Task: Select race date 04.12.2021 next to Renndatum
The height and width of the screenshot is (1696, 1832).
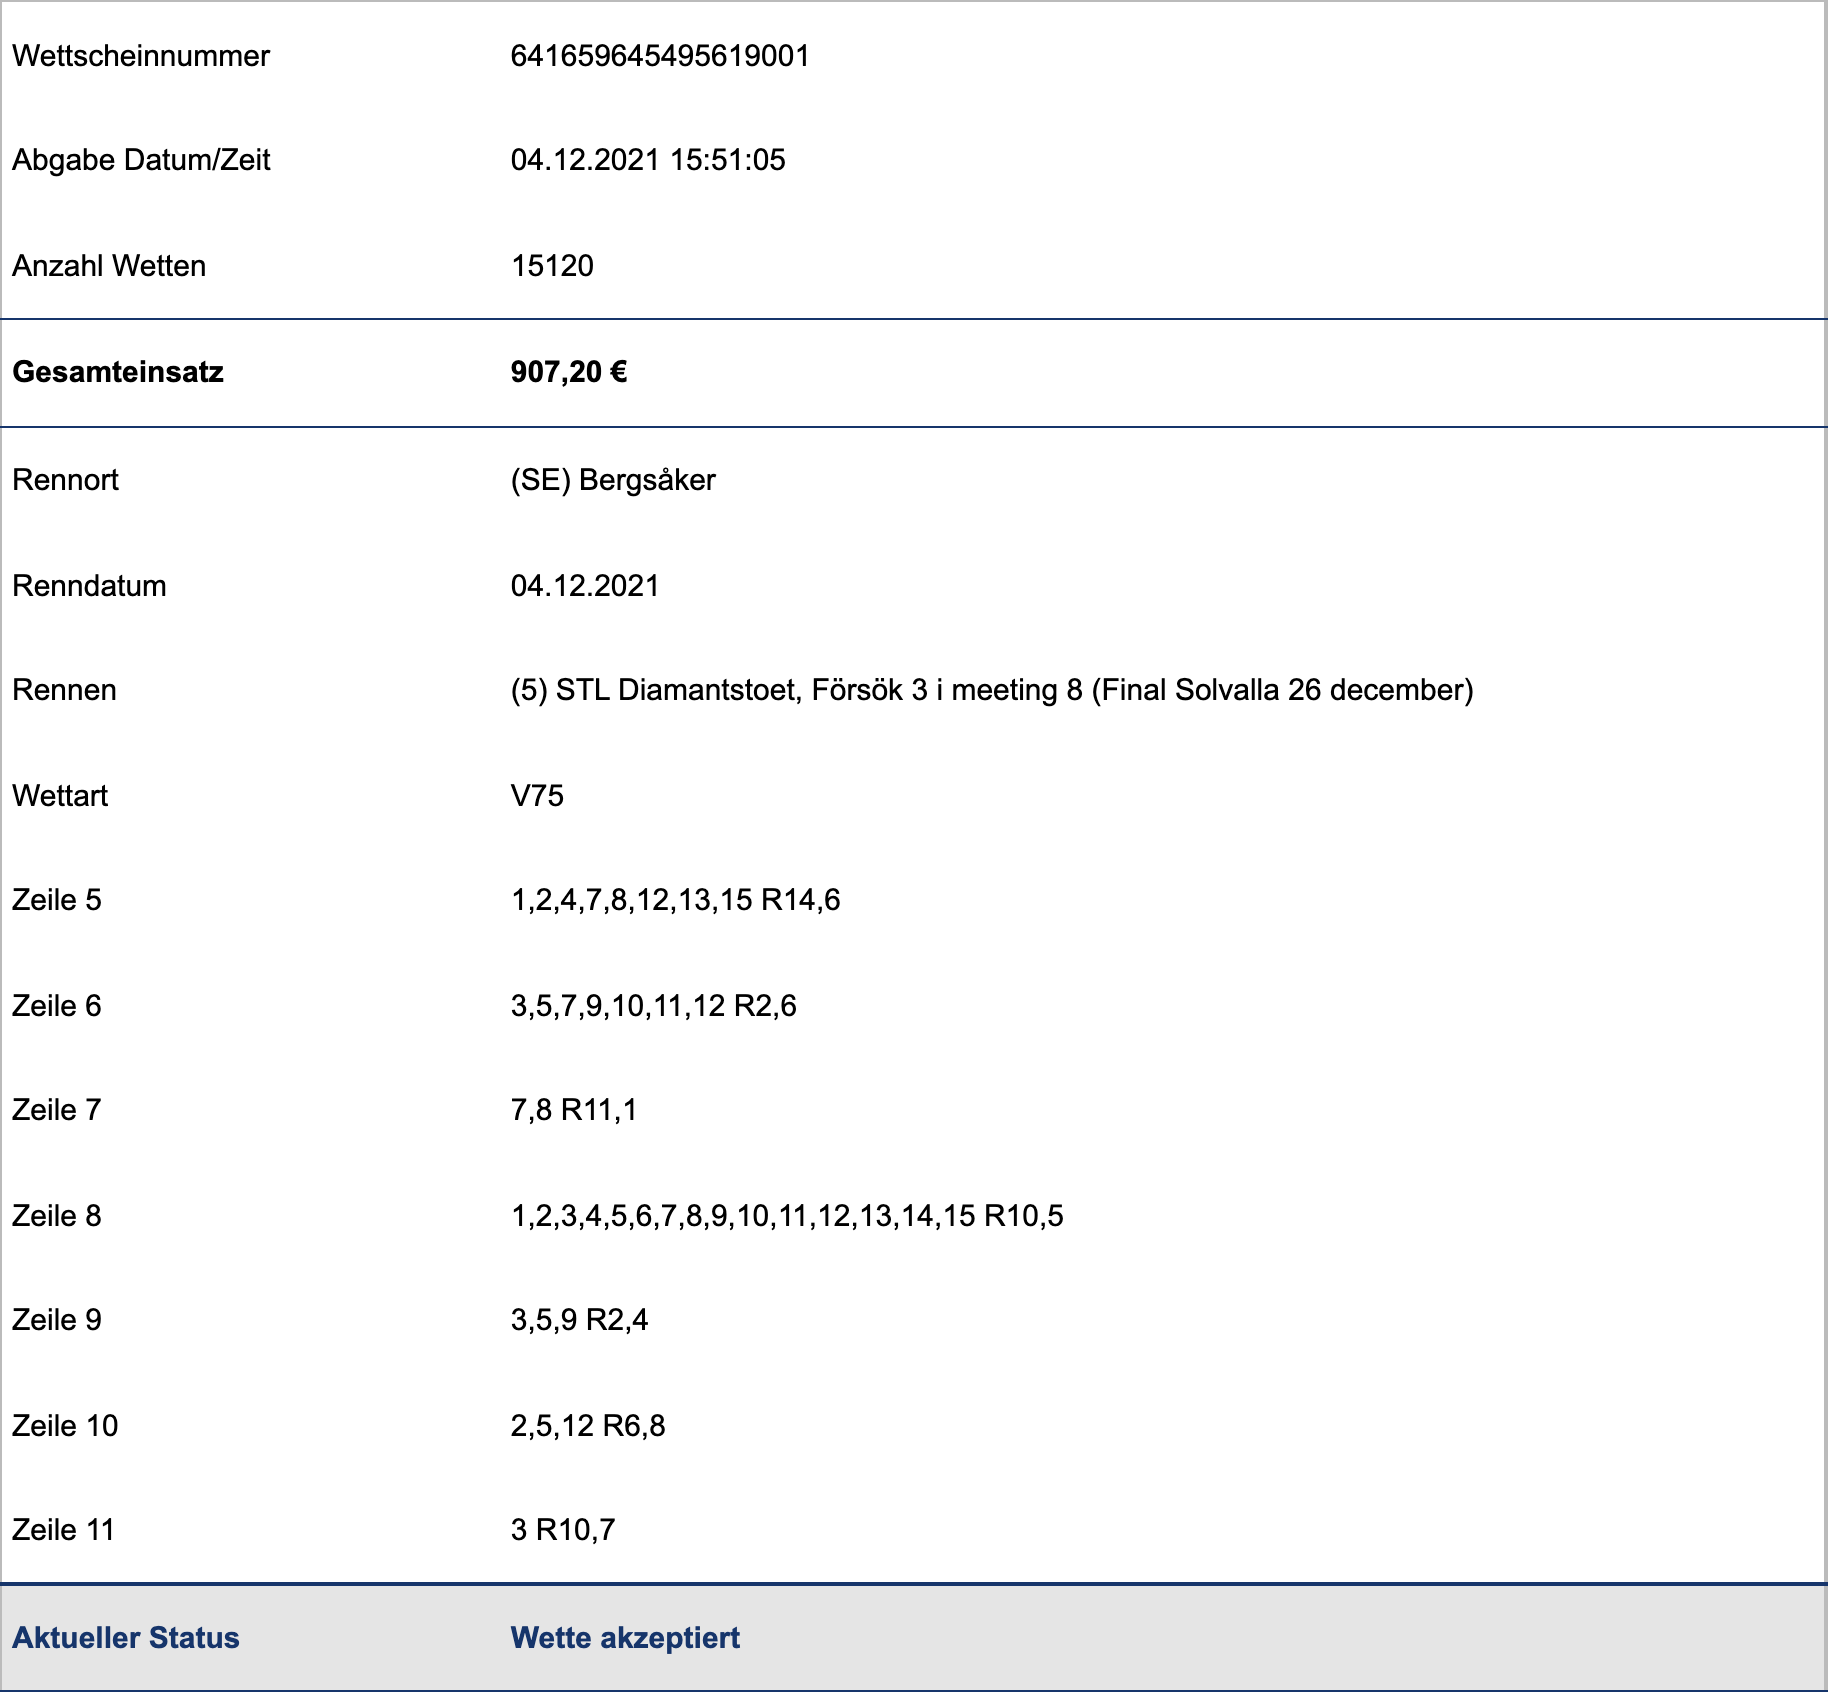Action: coord(585,586)
